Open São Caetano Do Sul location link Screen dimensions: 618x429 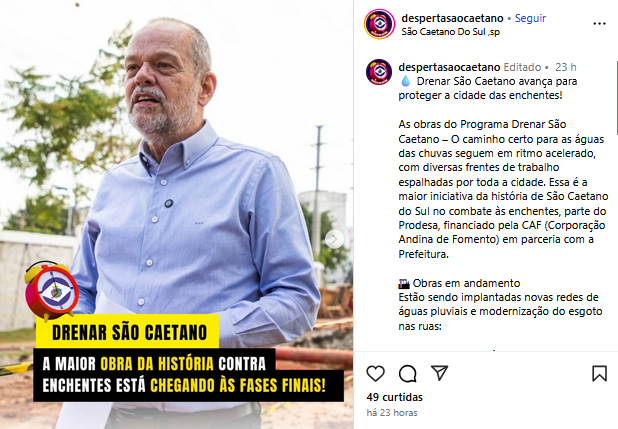tap(450, 32)
